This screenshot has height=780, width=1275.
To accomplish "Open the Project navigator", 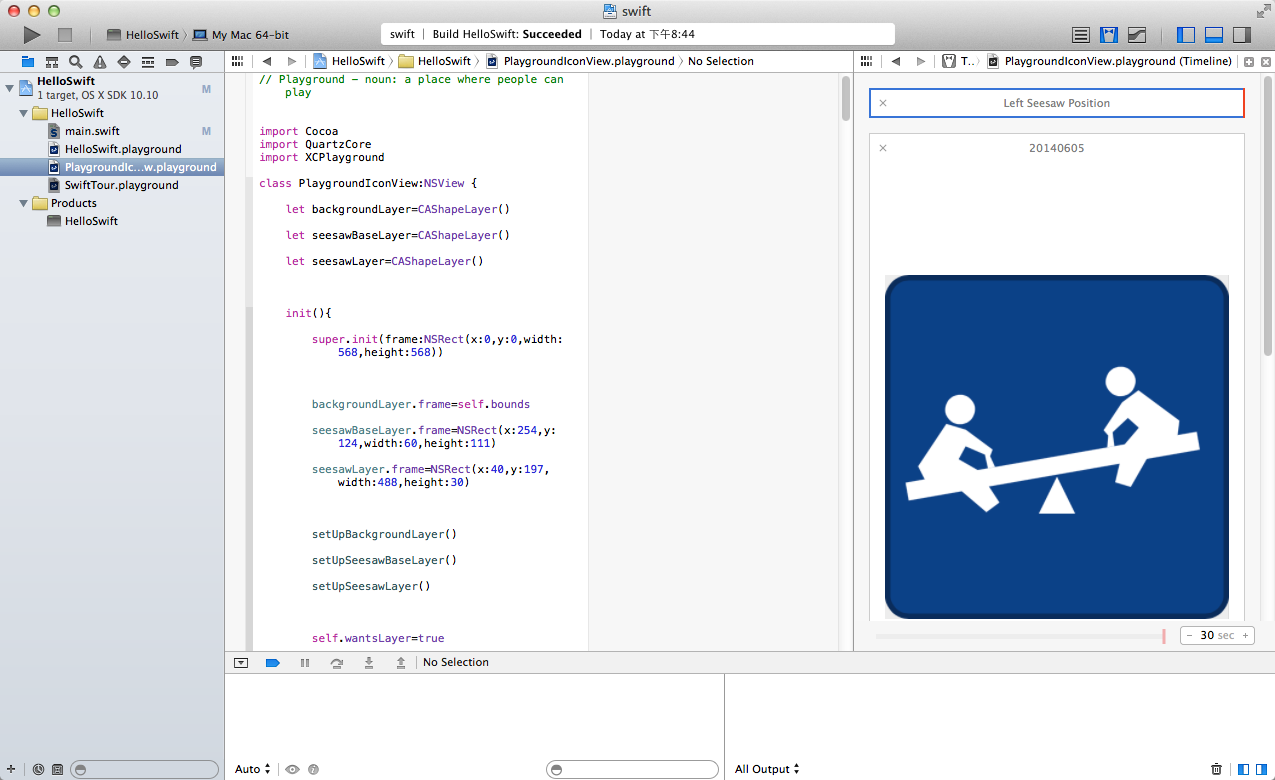I will [x=28, y=61].
